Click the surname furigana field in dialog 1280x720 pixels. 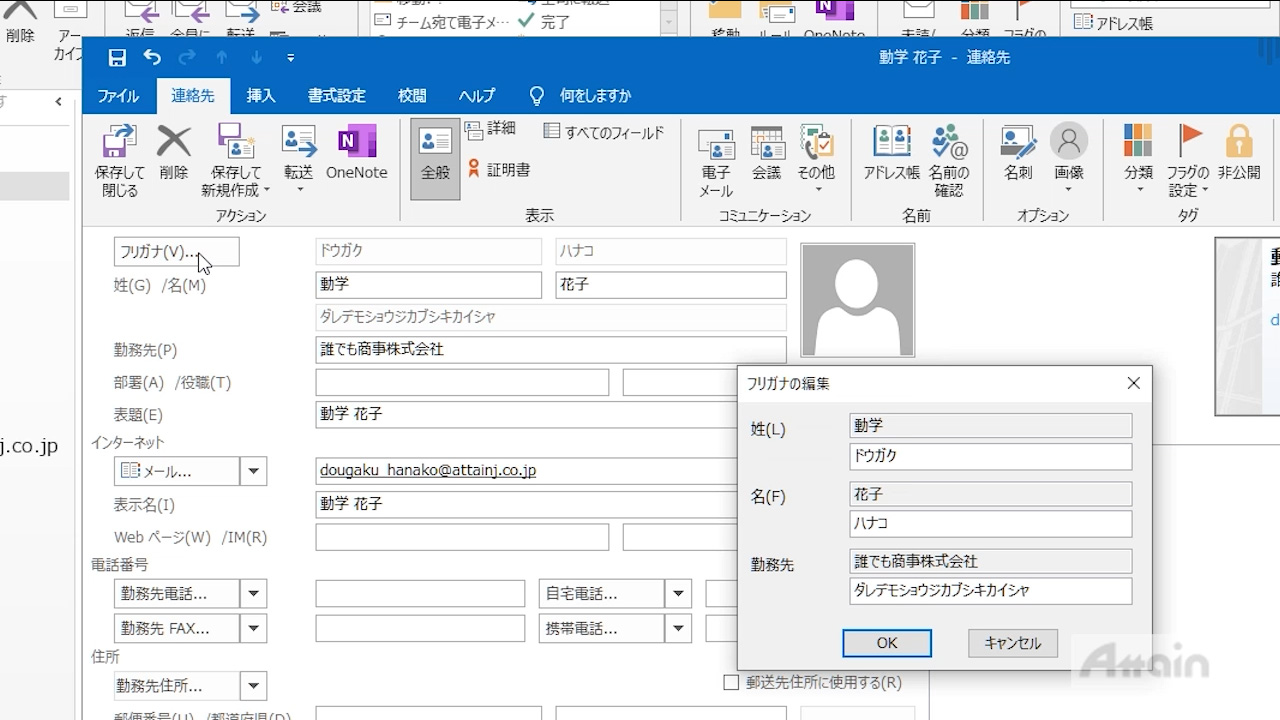(990, 456)
